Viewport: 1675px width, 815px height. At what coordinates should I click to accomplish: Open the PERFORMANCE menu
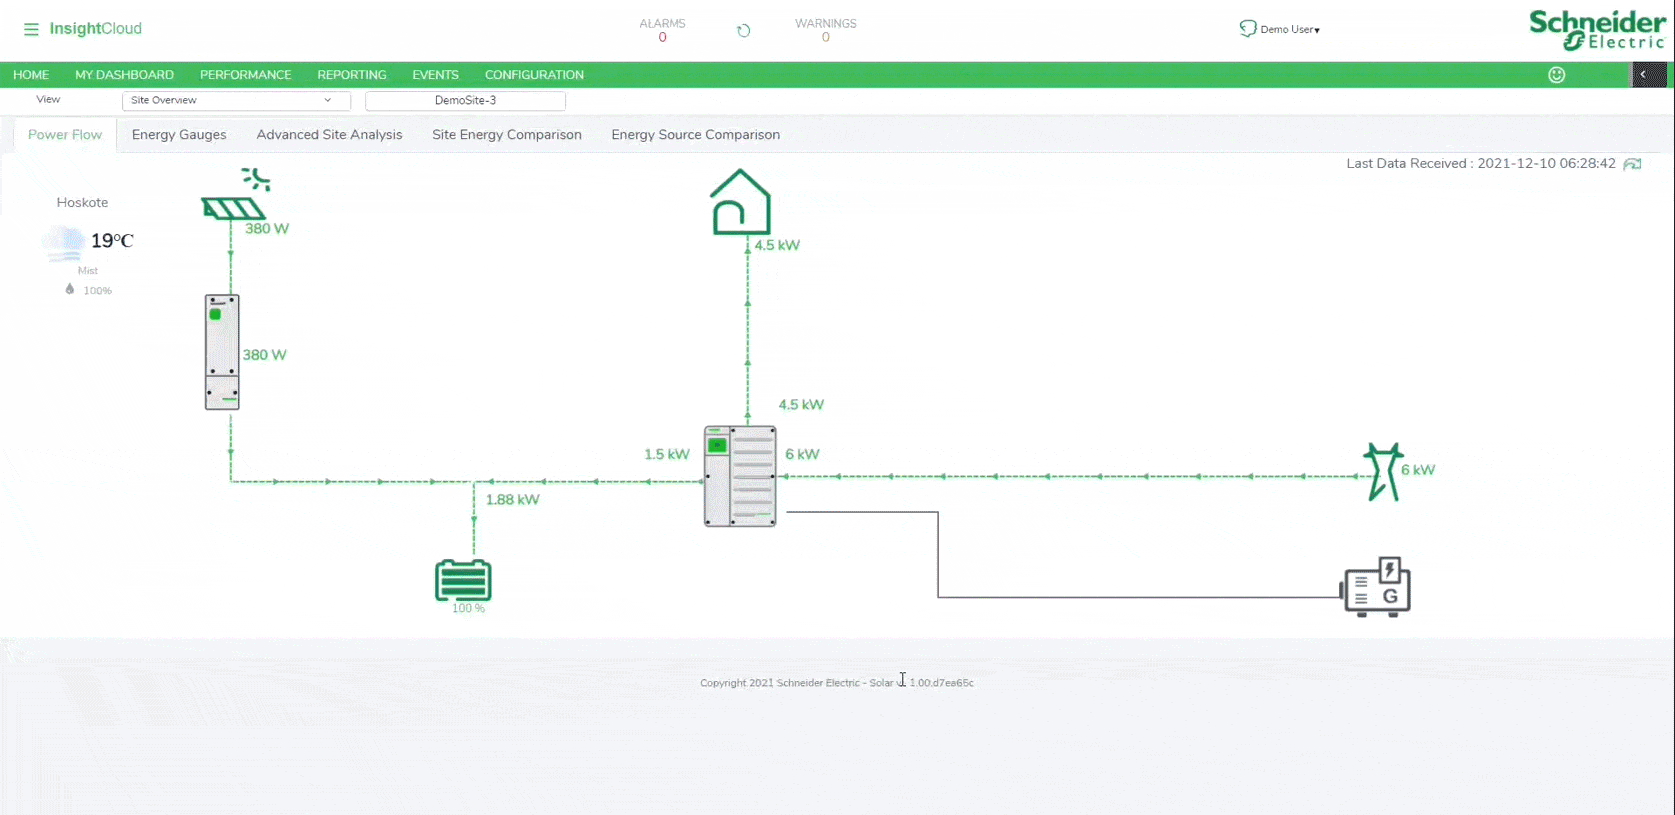pos(246,75)
